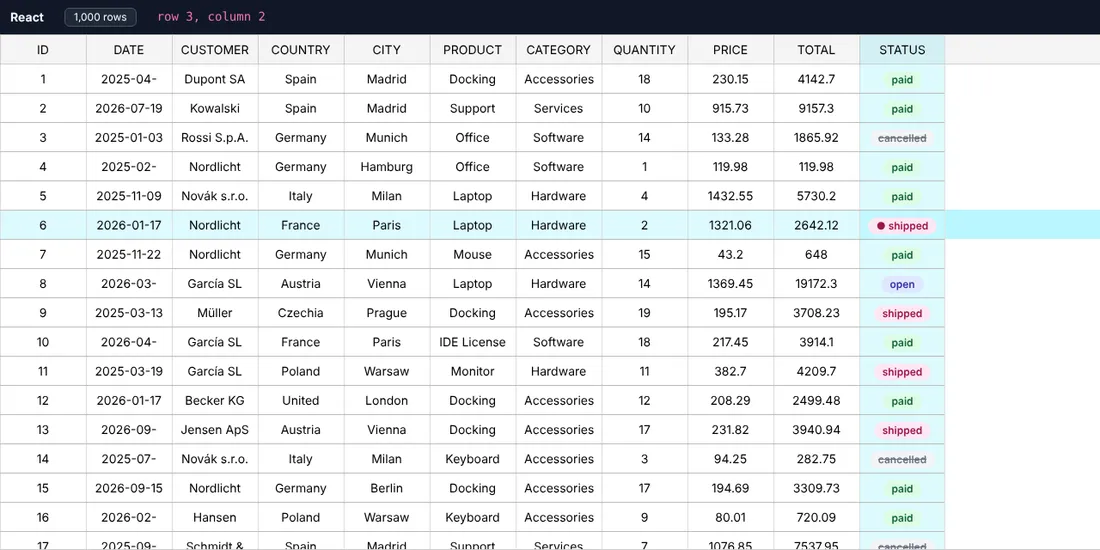Screen dimensions: 1100x550
Task: Click the London city cell
Action: [x=387, y=401]
